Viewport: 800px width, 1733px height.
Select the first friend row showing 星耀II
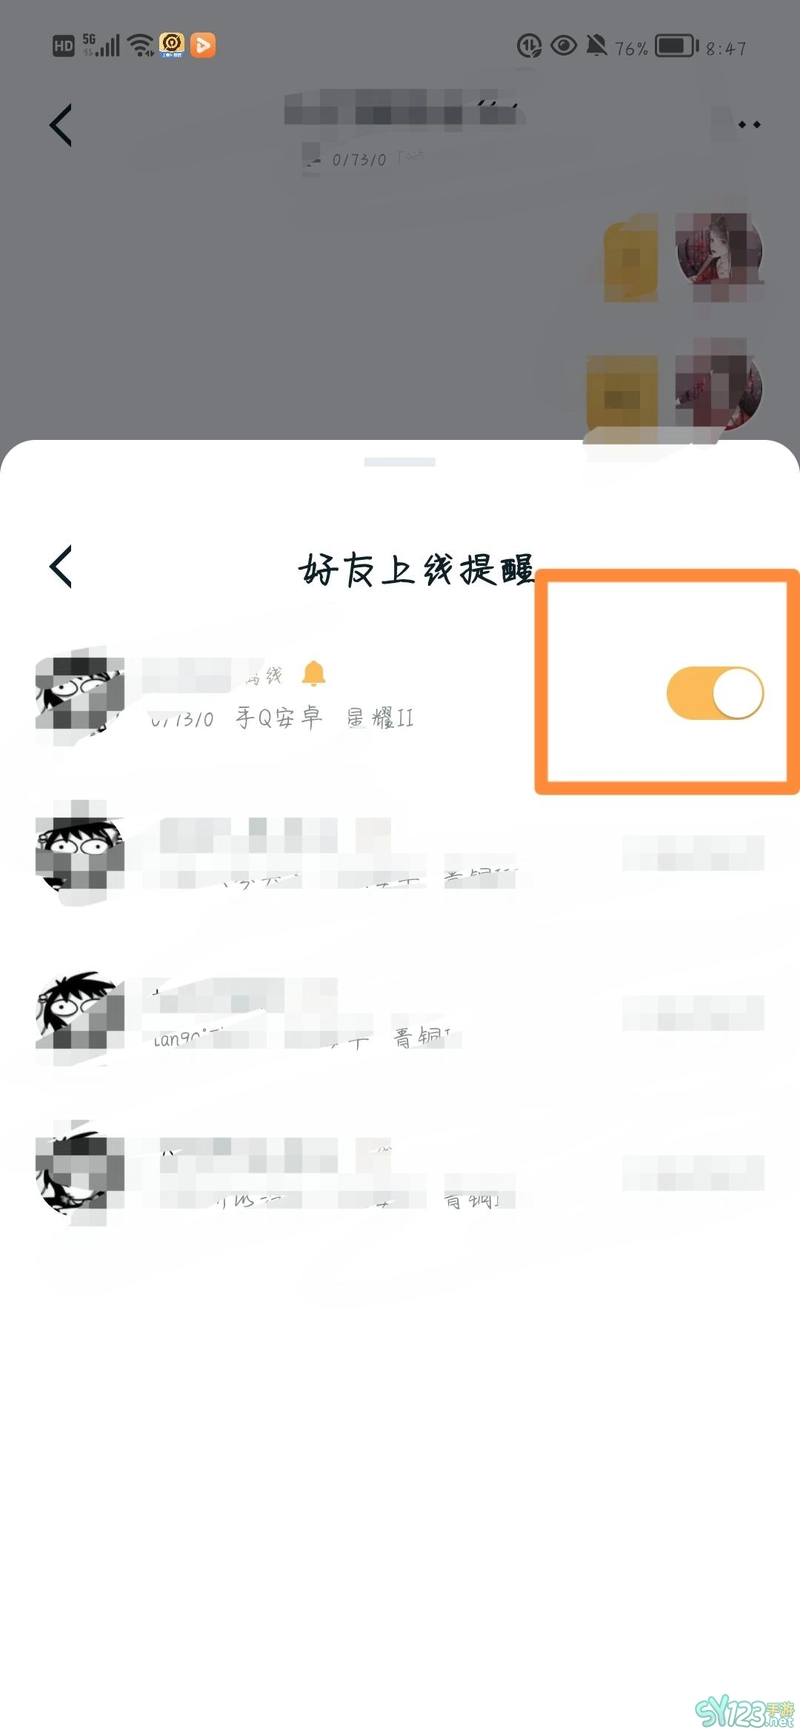coord(400,695)
